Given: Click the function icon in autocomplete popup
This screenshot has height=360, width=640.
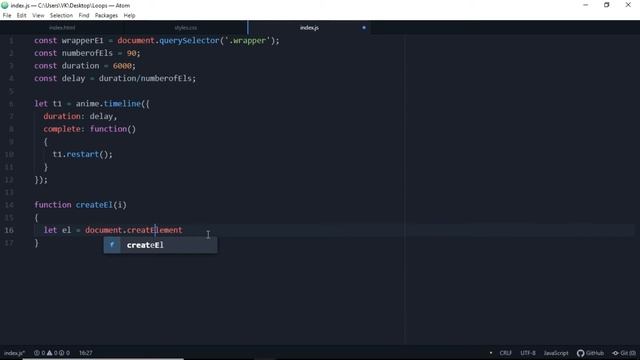Looking at the screenshot, I should pyautogui.click(x=112, y=245).
